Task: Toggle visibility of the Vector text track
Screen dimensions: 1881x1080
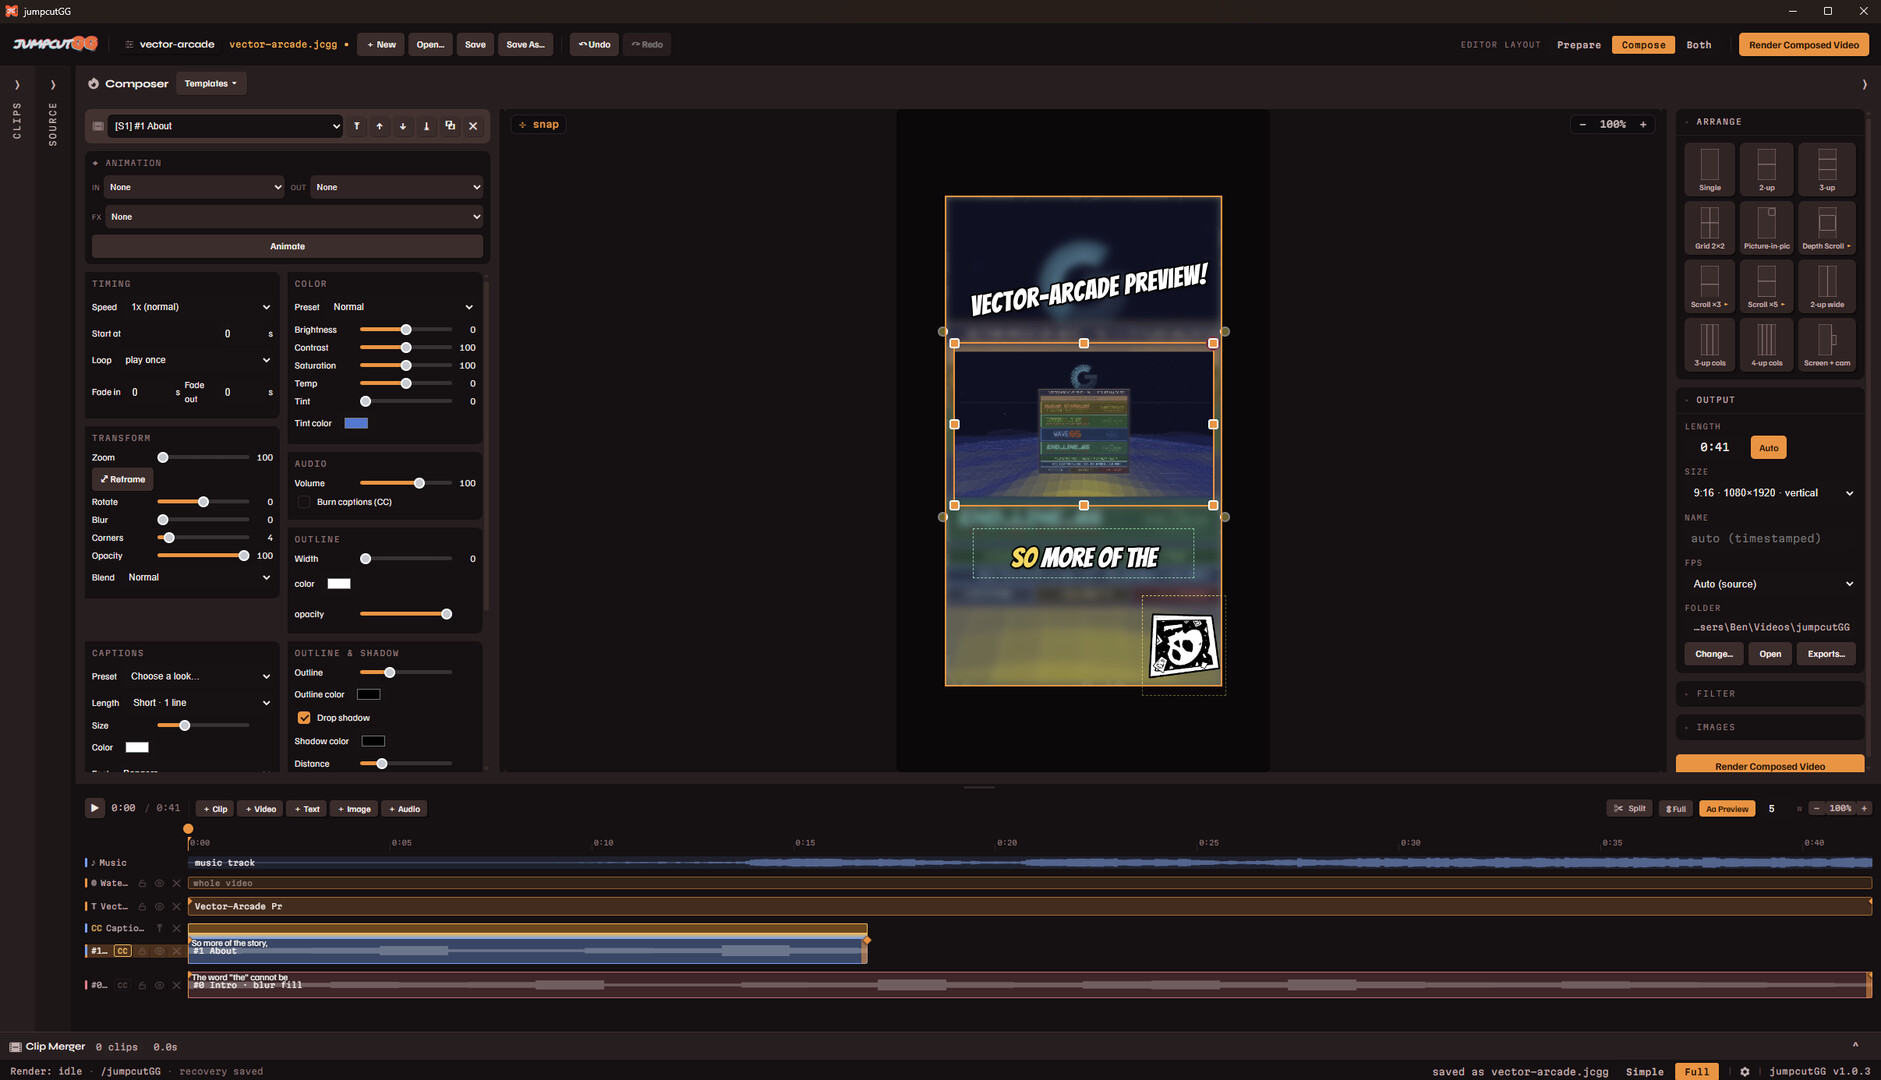Action: pyautogui.click(x=159, y=906)
